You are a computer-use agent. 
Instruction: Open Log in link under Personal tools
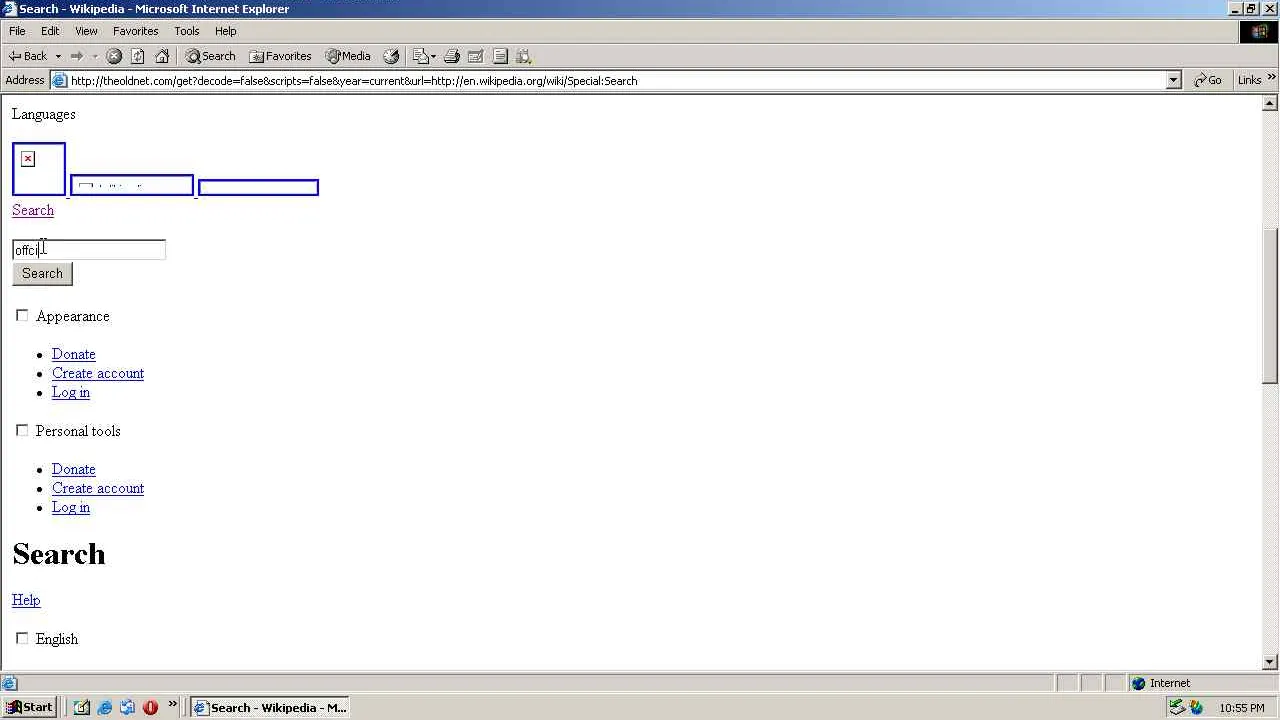point(71,507)
